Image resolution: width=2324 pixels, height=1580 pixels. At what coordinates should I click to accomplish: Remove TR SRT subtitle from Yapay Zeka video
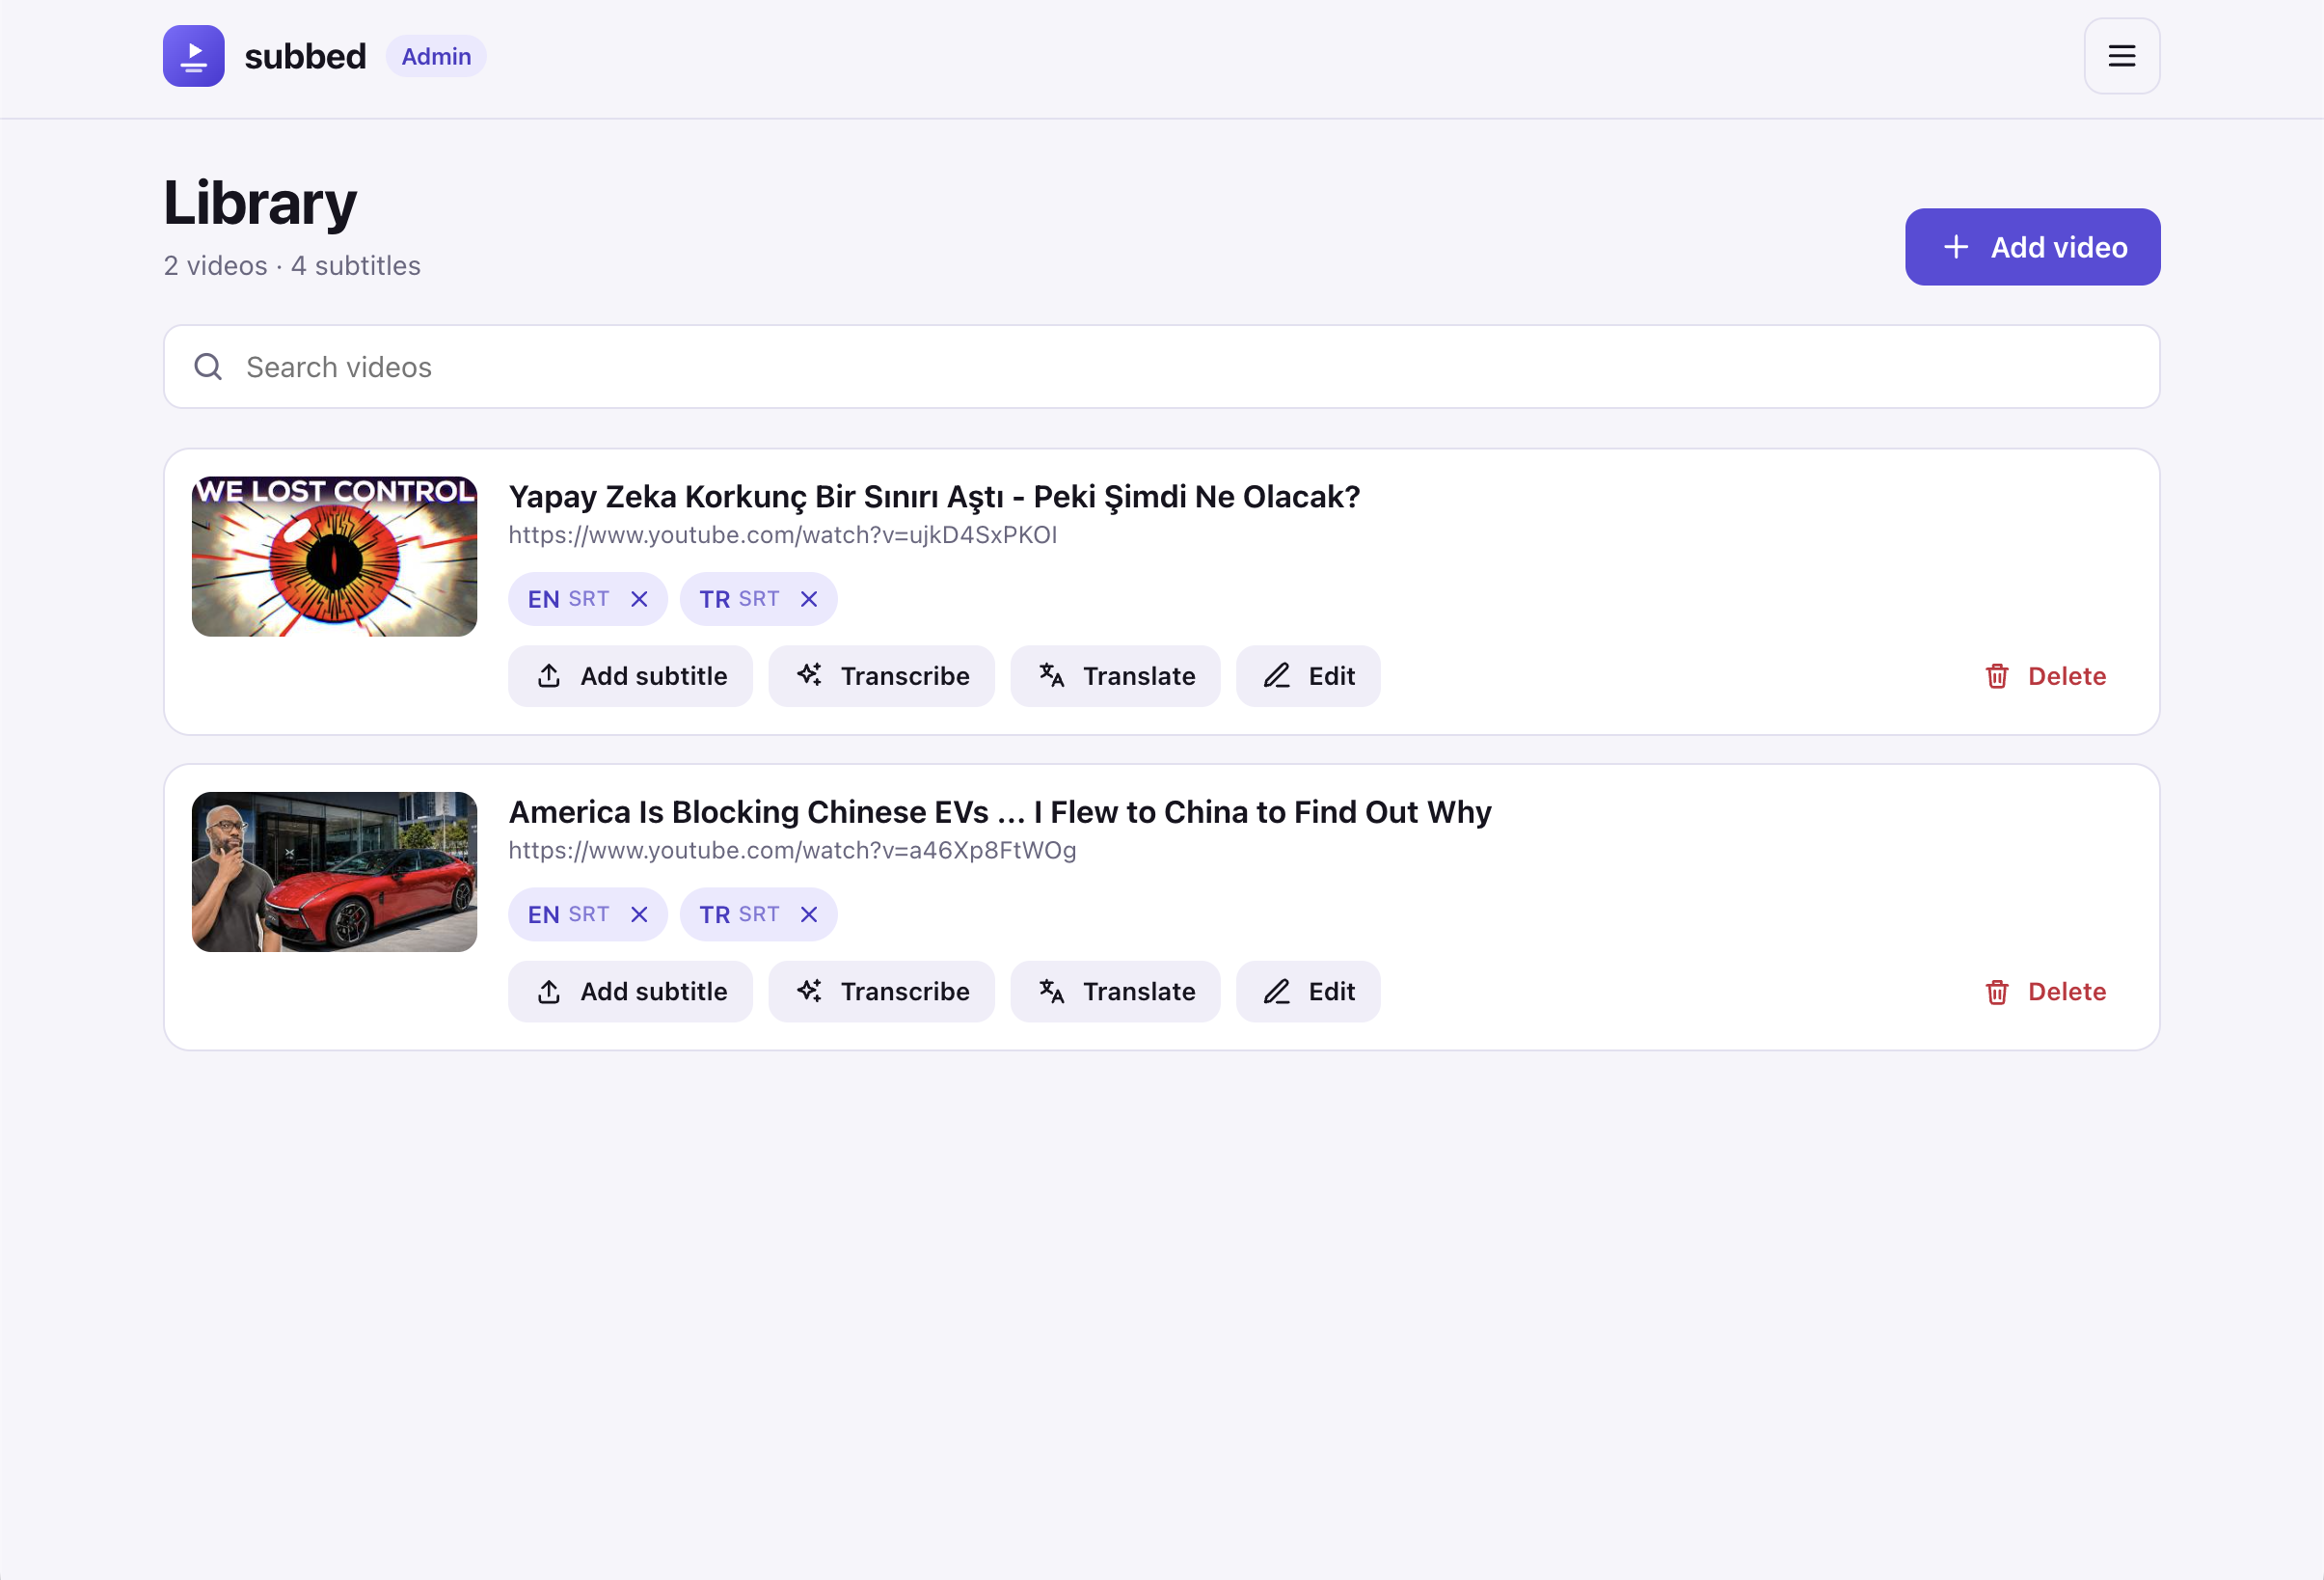[809, 599]
